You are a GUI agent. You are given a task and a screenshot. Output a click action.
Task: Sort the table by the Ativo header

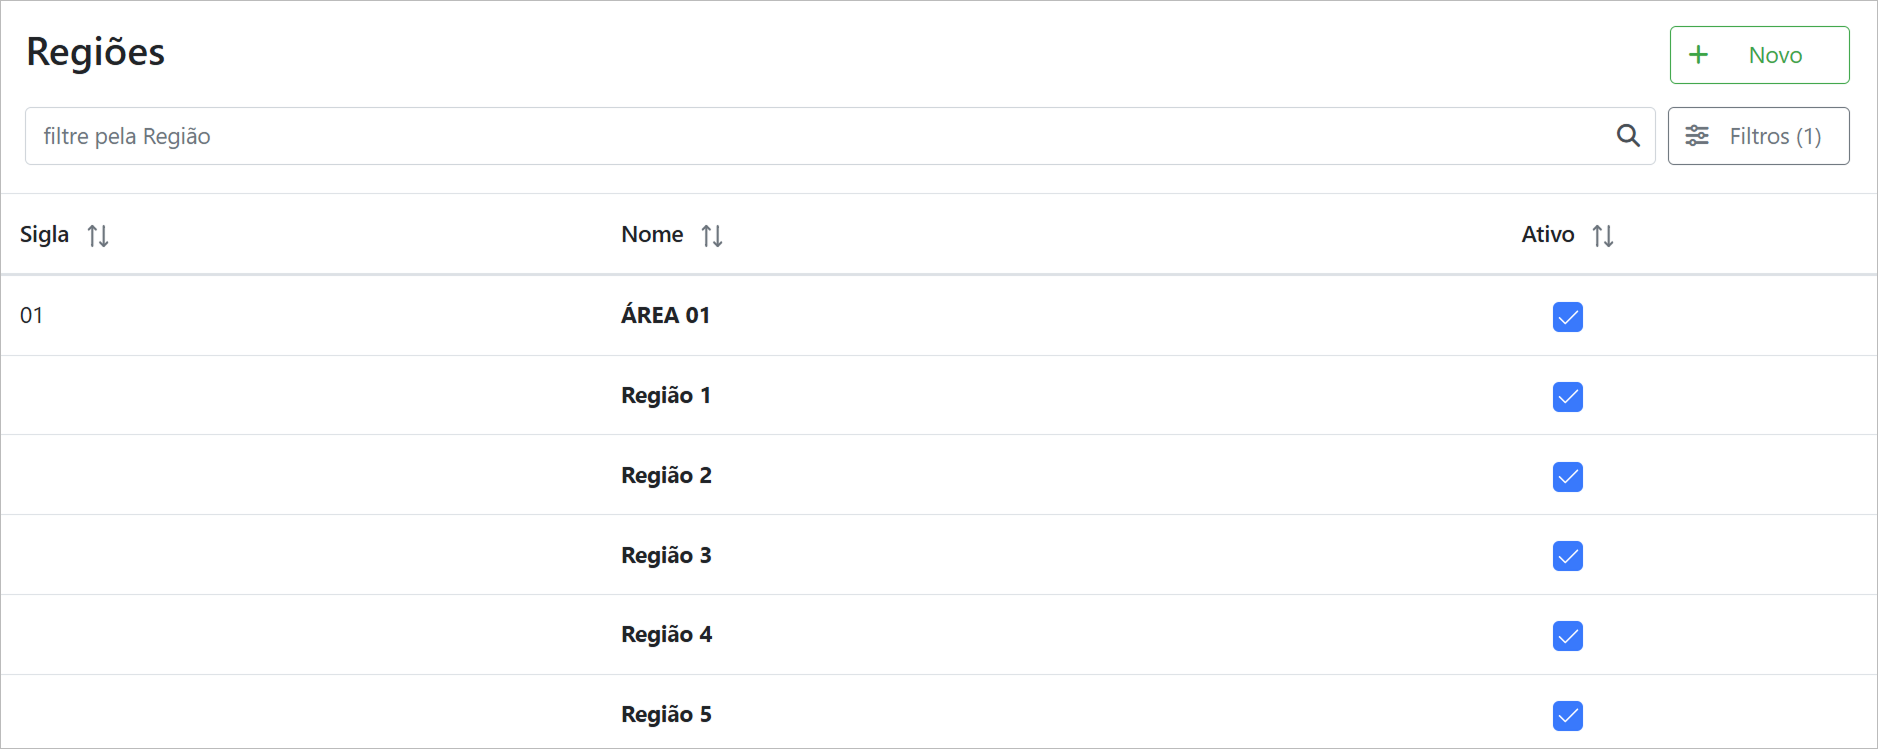pos(1547,235)
